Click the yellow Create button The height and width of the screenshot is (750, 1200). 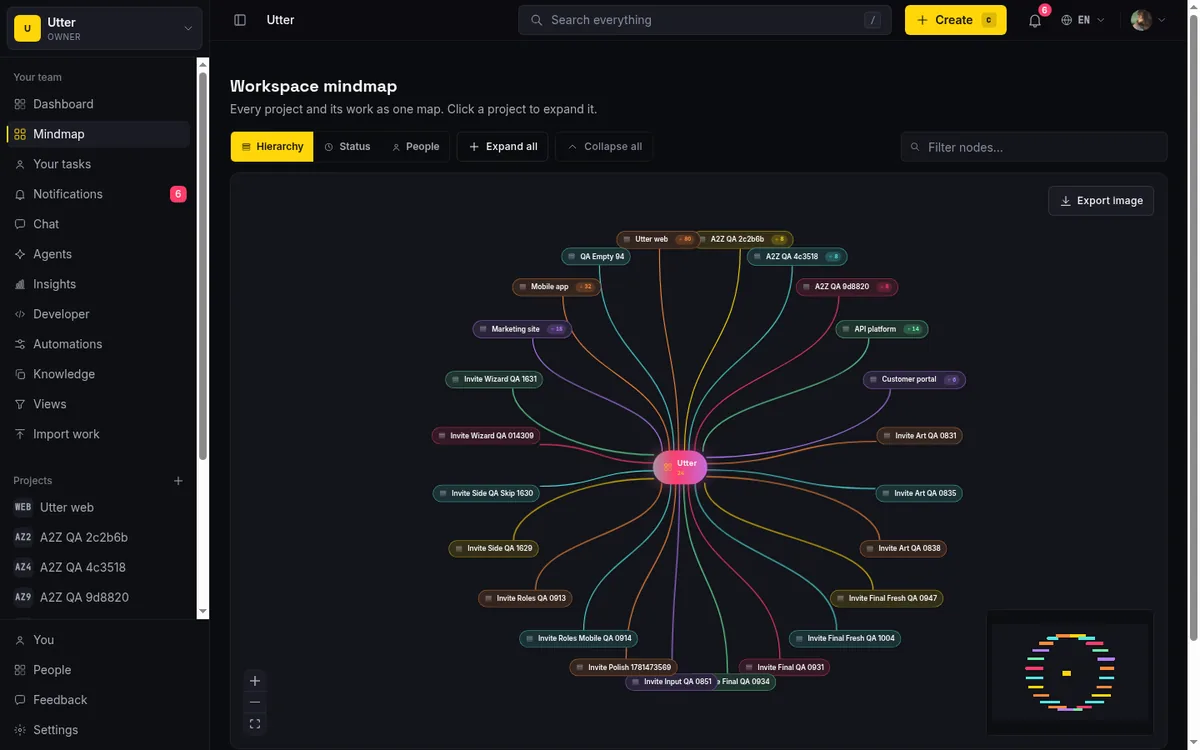[956, 20]
